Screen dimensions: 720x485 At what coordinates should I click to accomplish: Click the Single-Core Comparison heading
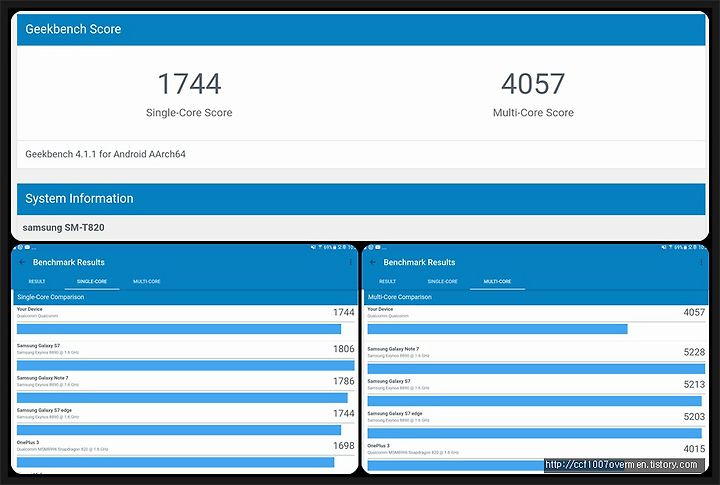tap(51, 297)
